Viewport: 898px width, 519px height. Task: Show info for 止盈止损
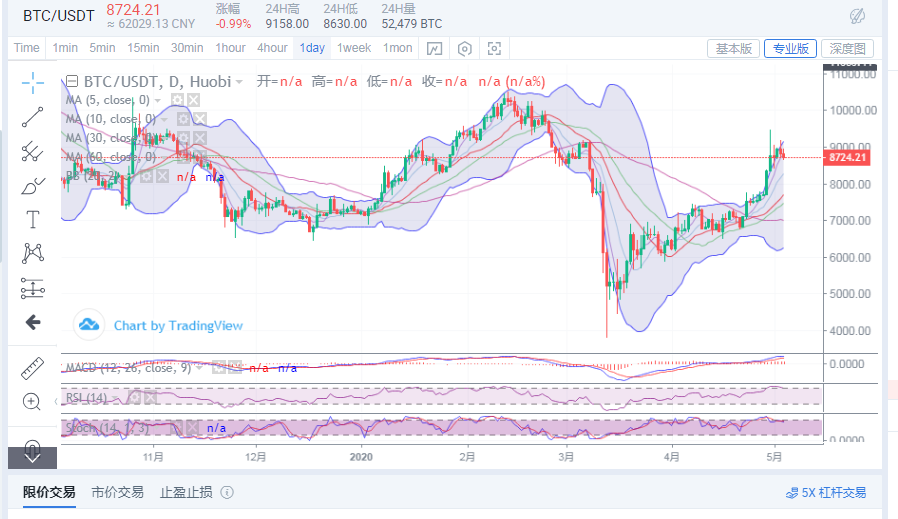tap(227, 493)
